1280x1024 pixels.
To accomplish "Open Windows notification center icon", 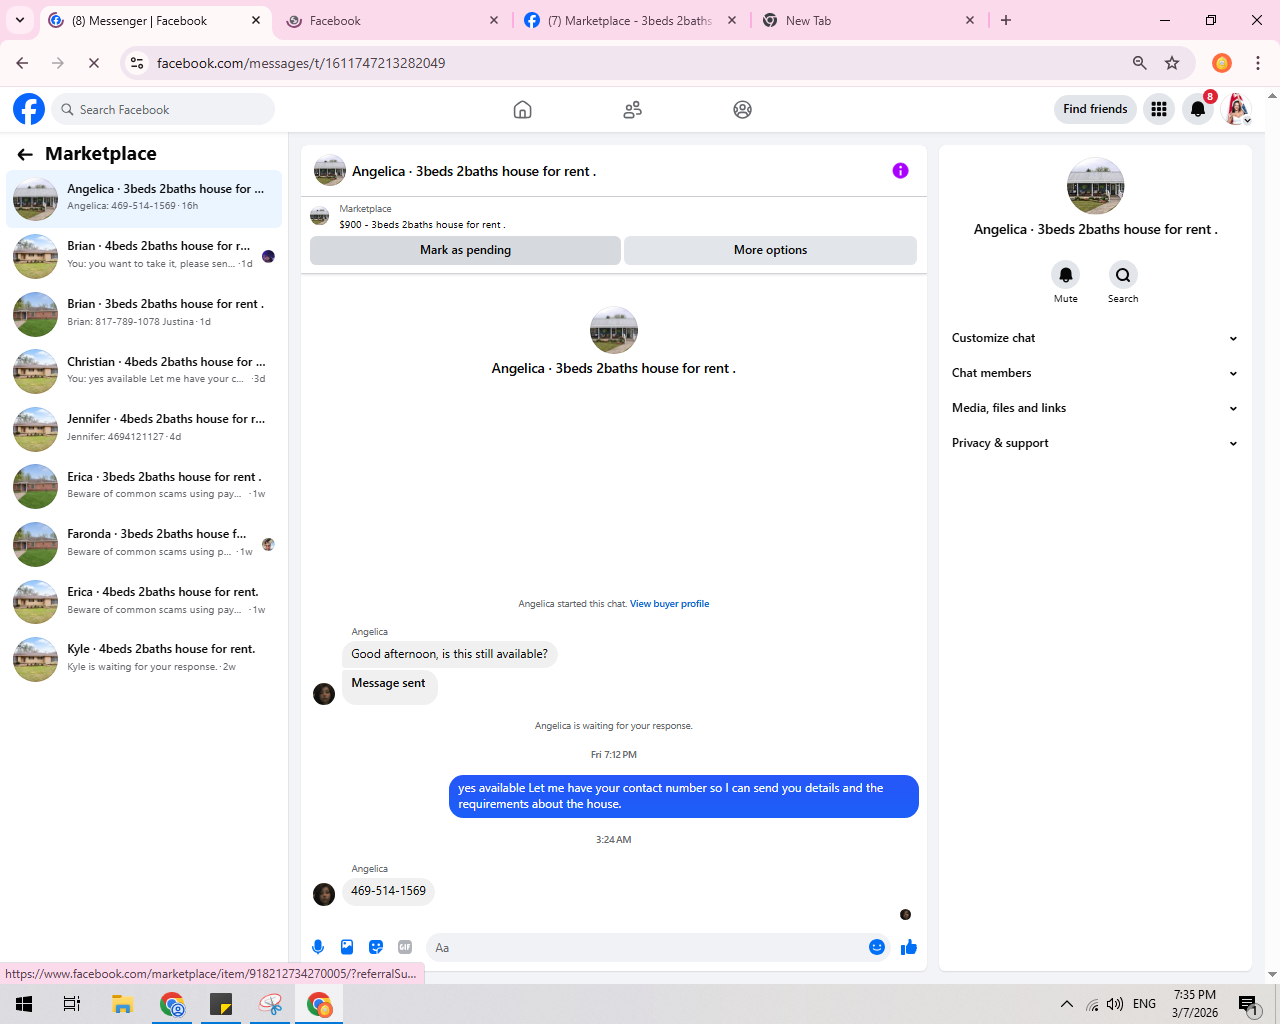I will click(x=1248, y=1004).
